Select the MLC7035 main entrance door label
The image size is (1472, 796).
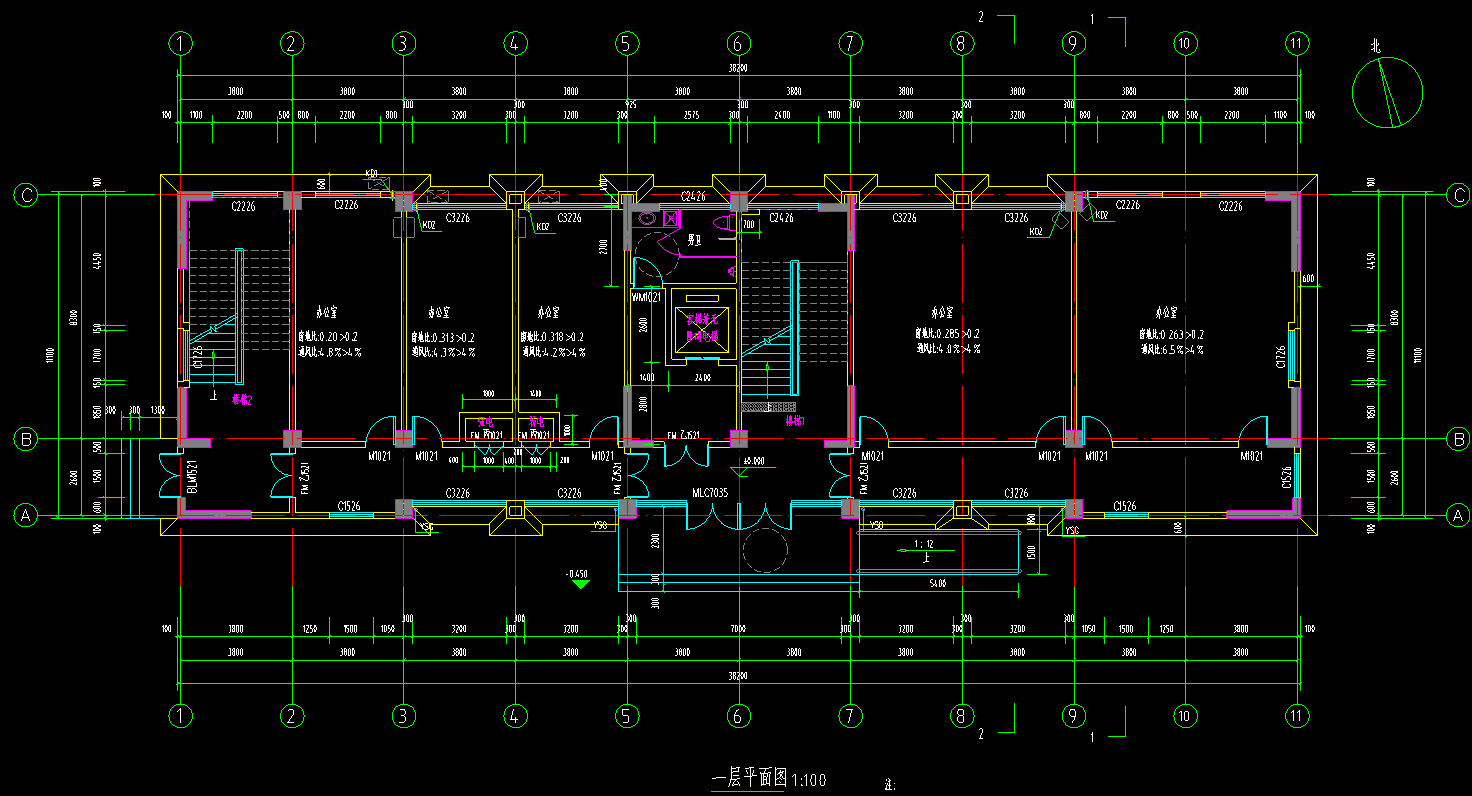click(x=711, y=493)
